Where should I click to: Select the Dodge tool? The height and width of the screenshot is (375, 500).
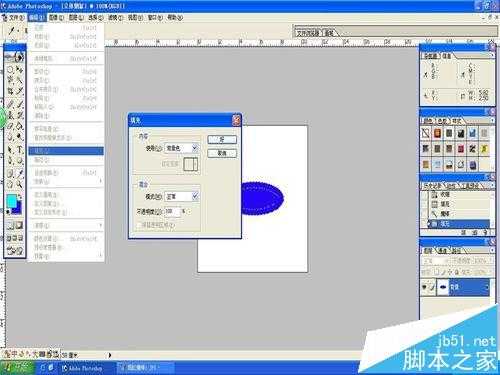(x=20, y=137)
